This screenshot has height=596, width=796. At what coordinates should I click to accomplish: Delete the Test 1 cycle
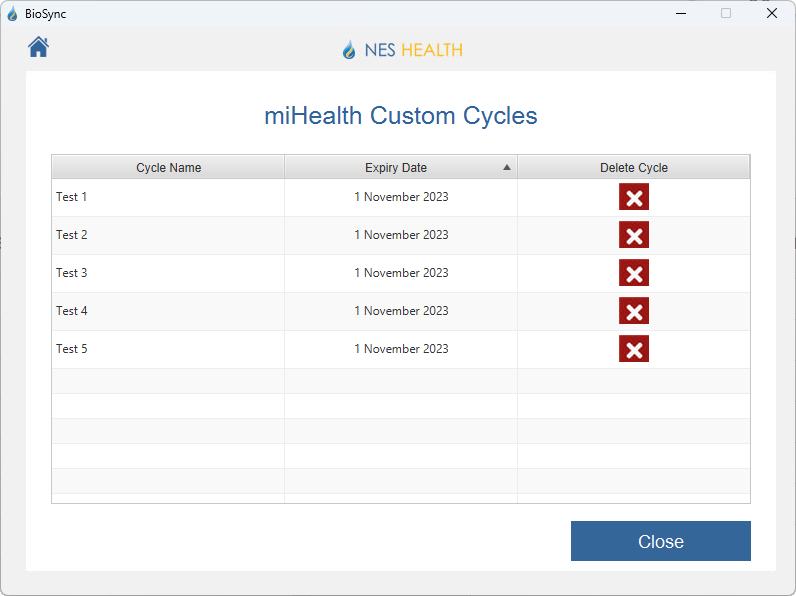[634, 197]
